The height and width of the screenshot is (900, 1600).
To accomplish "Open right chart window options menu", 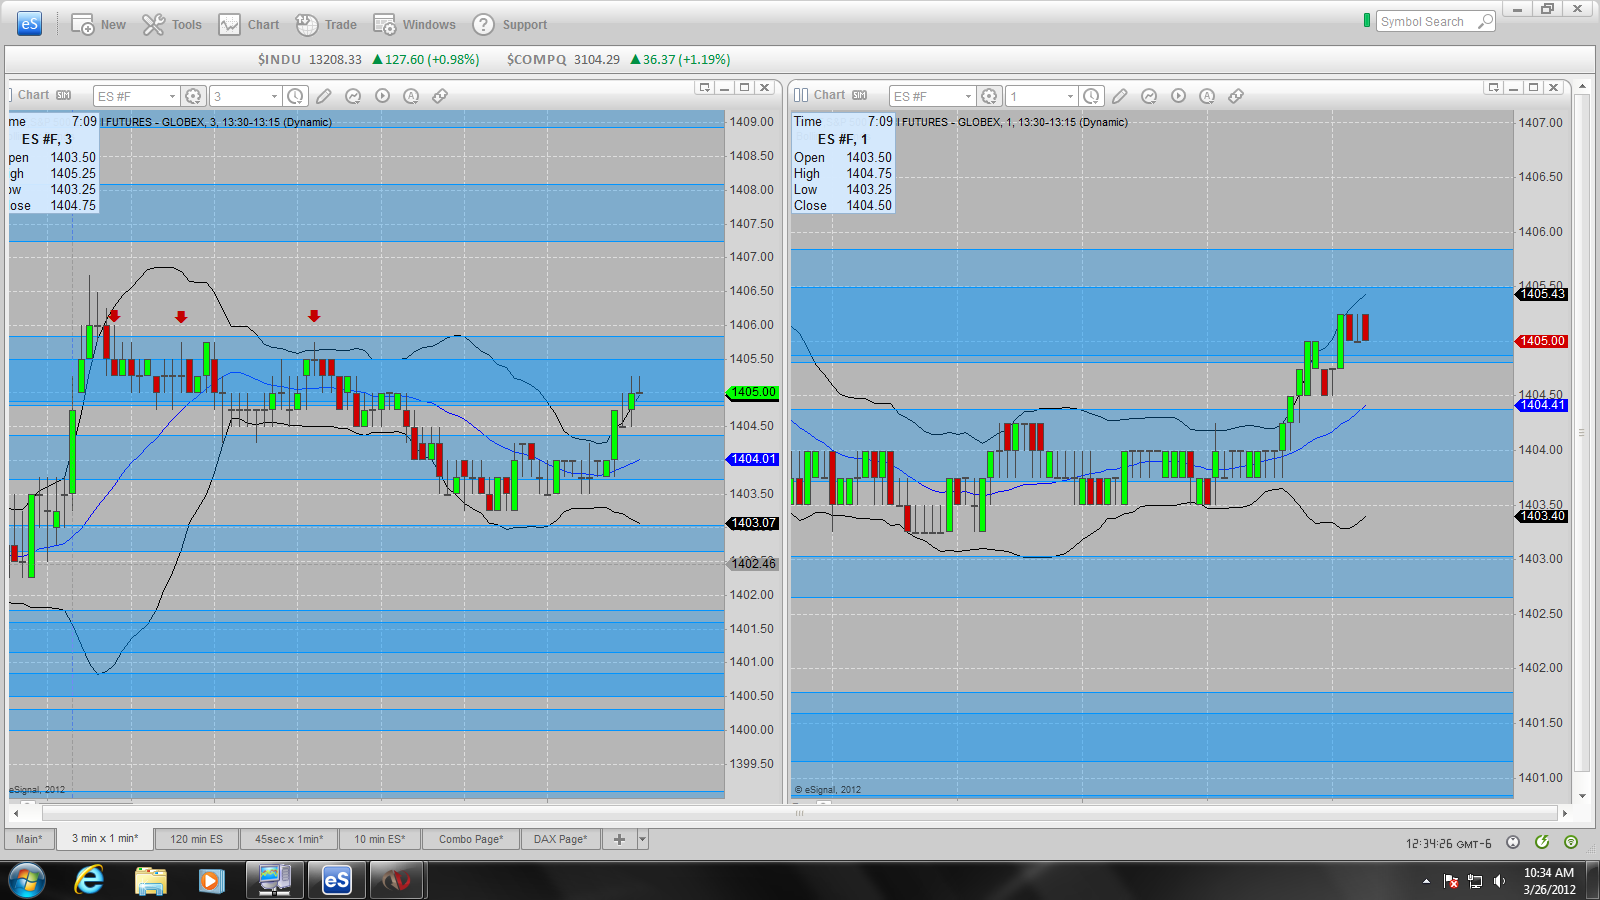I will click(1493, 88).
